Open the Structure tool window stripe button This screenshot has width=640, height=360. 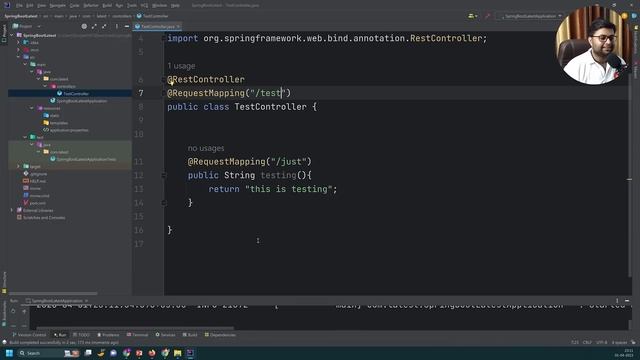[x=4, y=282]
